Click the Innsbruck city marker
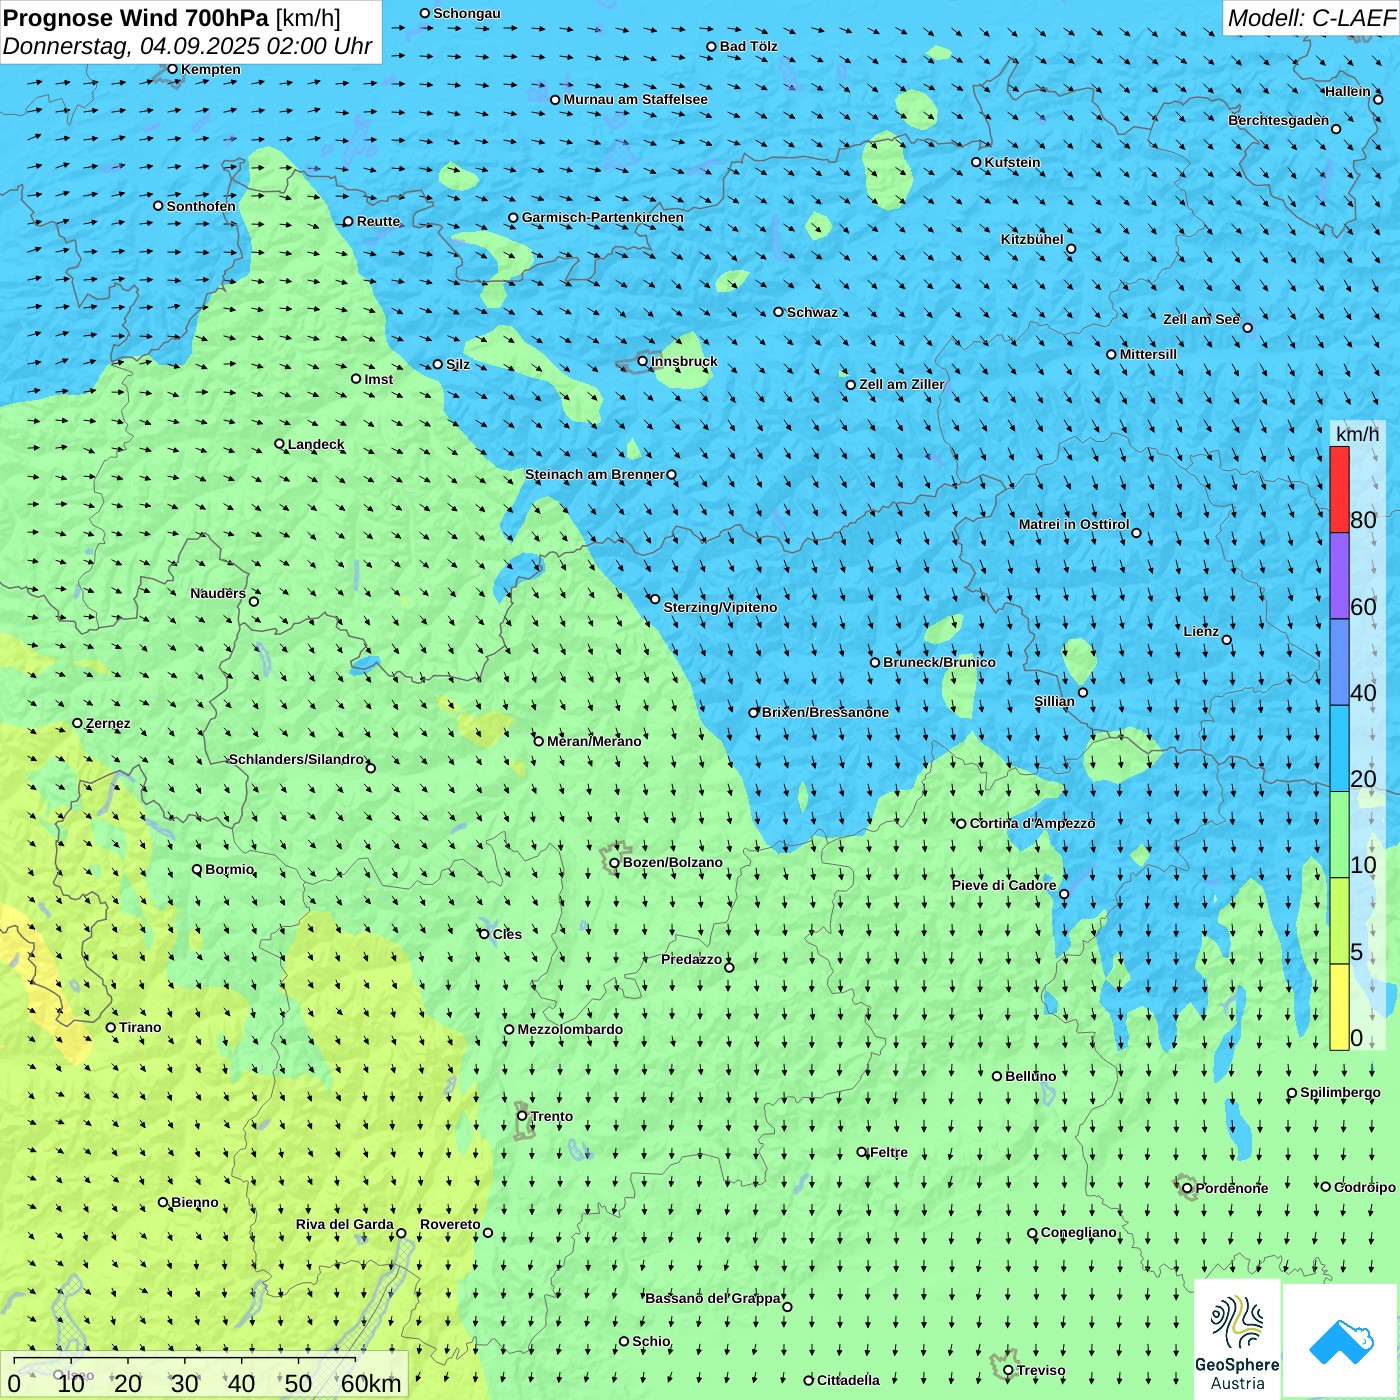The height and width of the screenshot is (1400, 1400). coord(643,361)
